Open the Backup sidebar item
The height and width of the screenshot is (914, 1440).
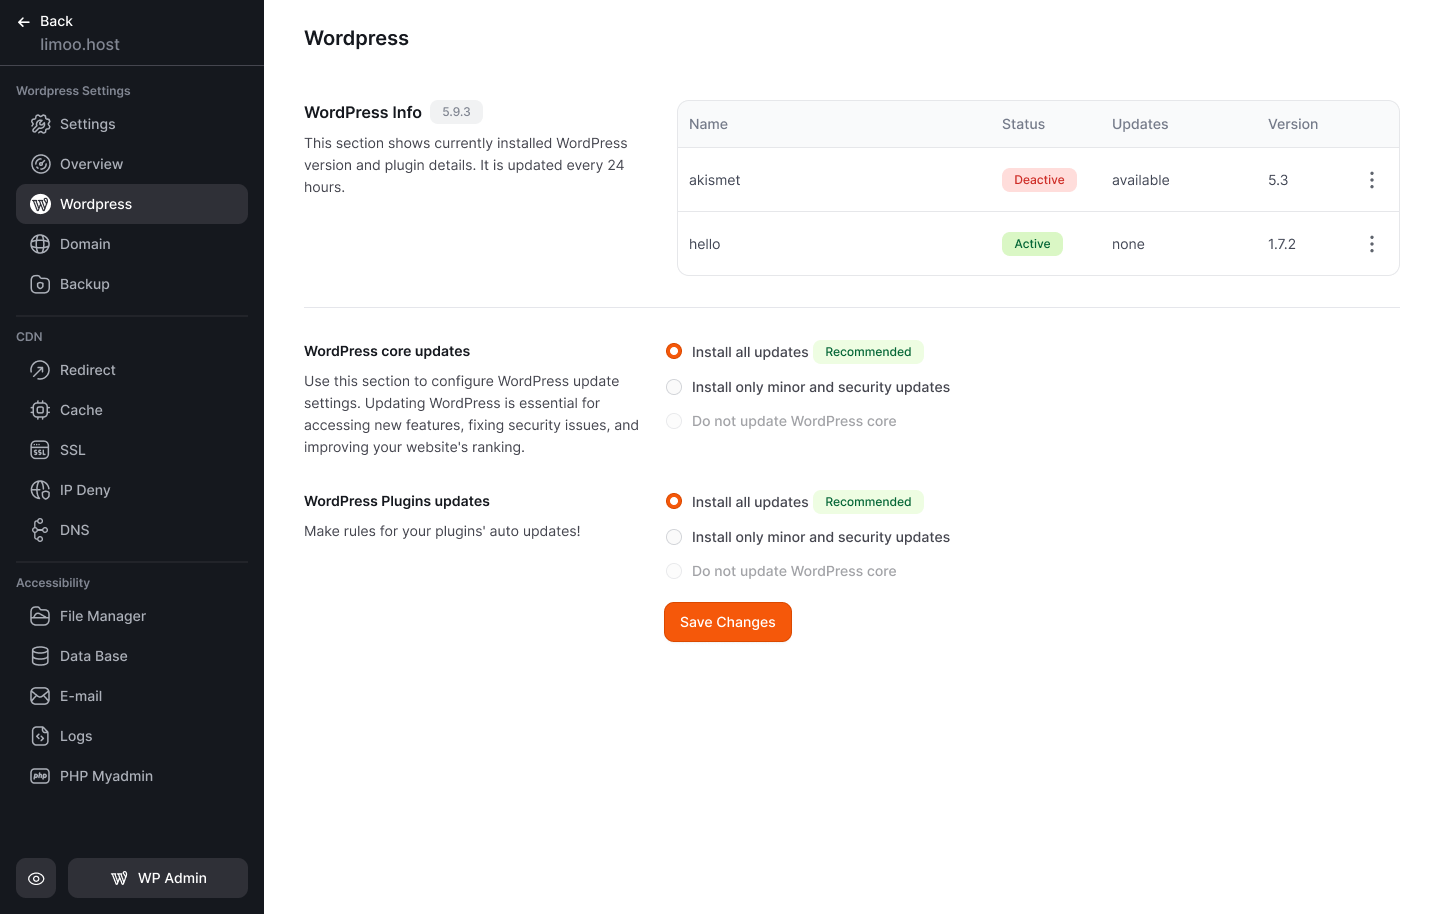click(x=132, y=284)
